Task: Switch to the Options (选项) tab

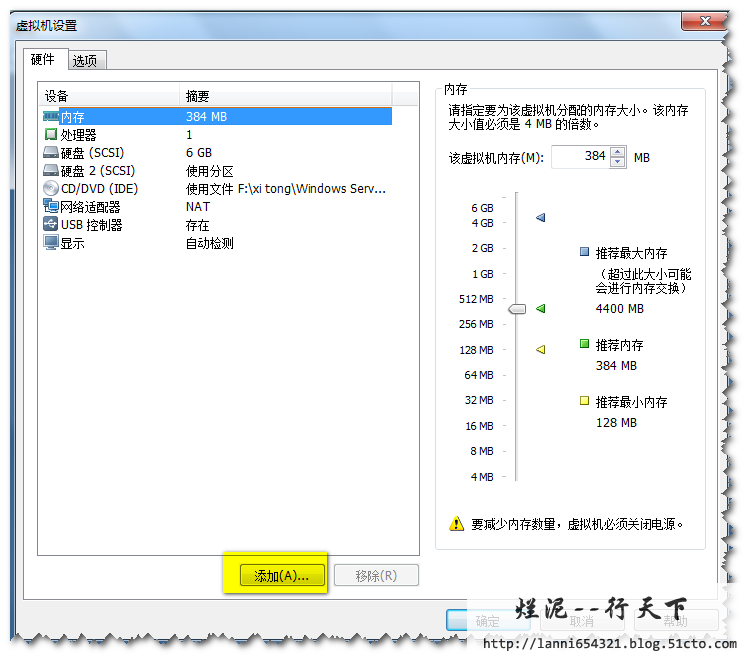Action: click(x=85, y=61)
